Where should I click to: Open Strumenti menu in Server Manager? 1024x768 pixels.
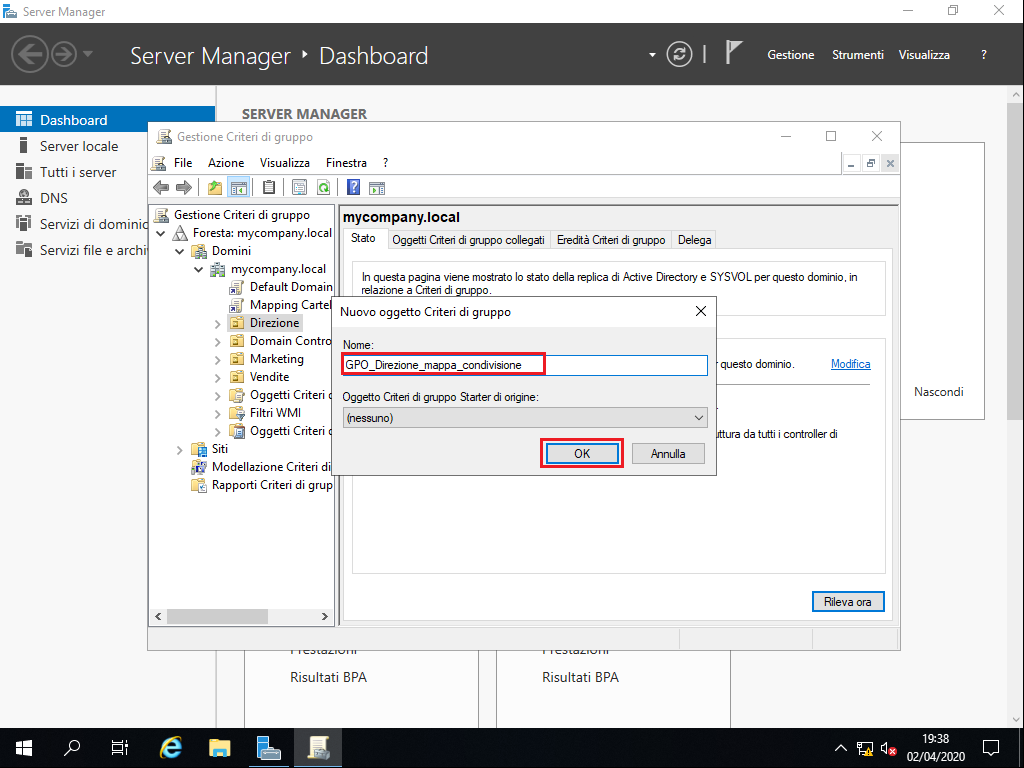click(x=857, y=55)
